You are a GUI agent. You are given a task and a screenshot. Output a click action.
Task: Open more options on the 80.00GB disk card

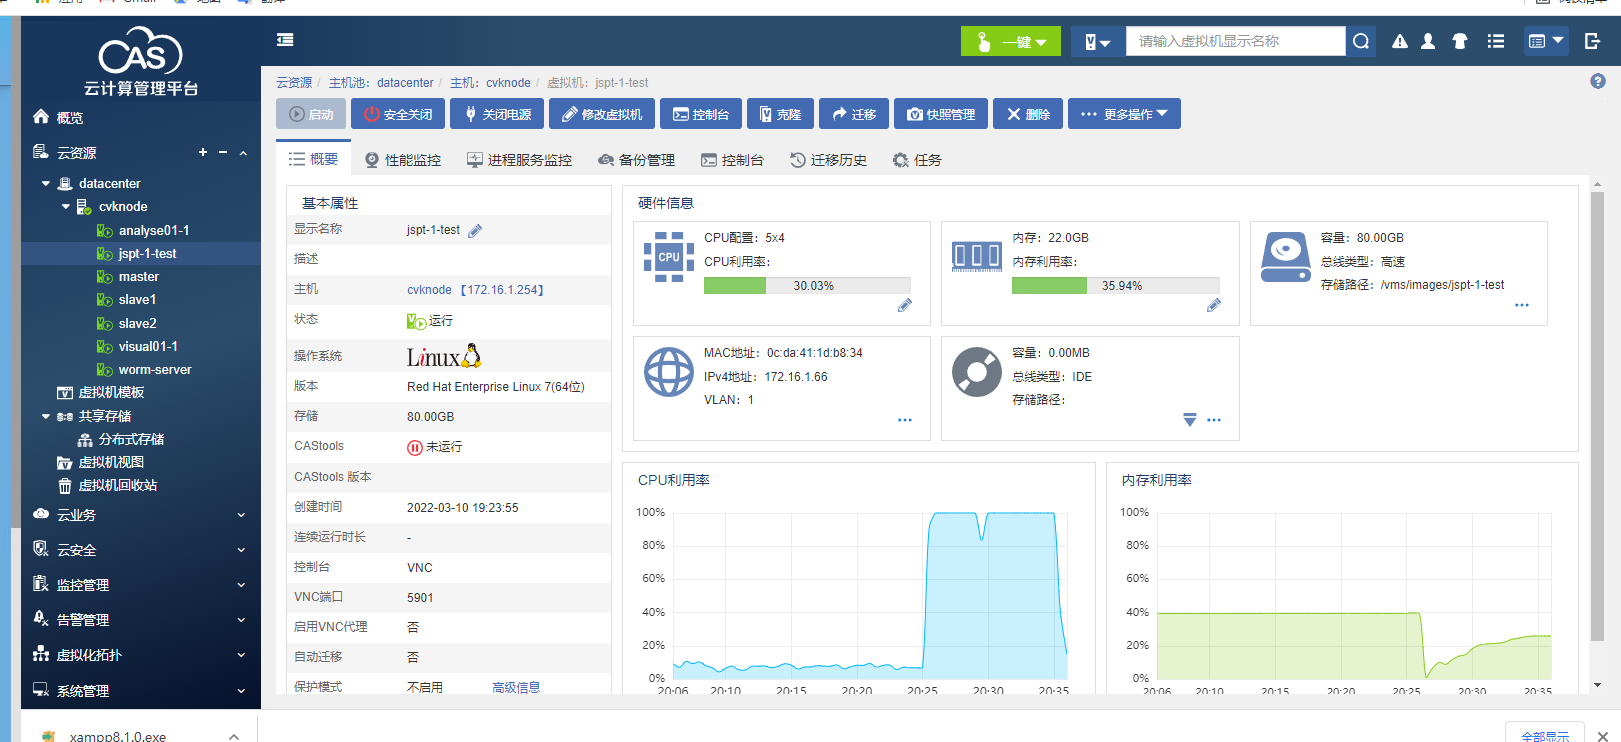pos(1522,305)
